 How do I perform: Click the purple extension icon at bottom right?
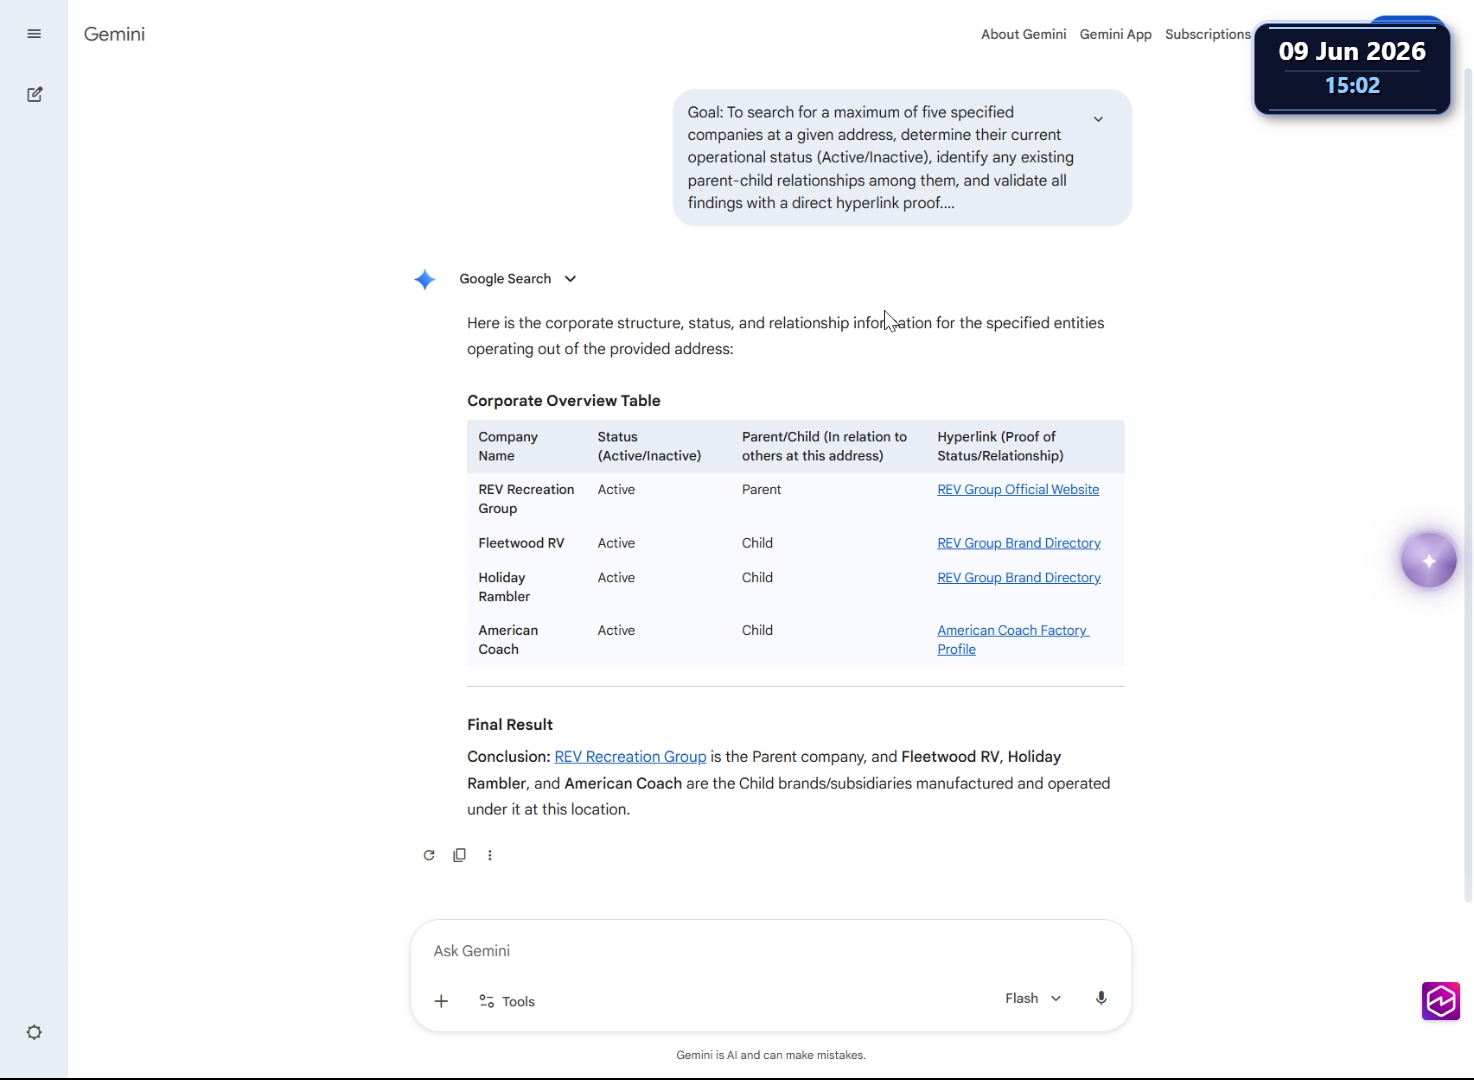click(1441, 1001)
